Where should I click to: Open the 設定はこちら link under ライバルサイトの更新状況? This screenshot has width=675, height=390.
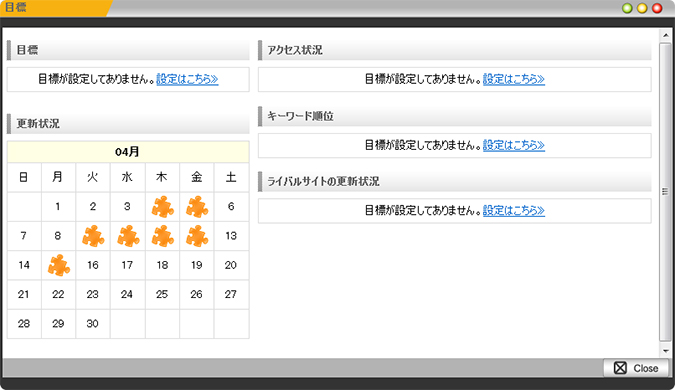click(x=514, y=210)
